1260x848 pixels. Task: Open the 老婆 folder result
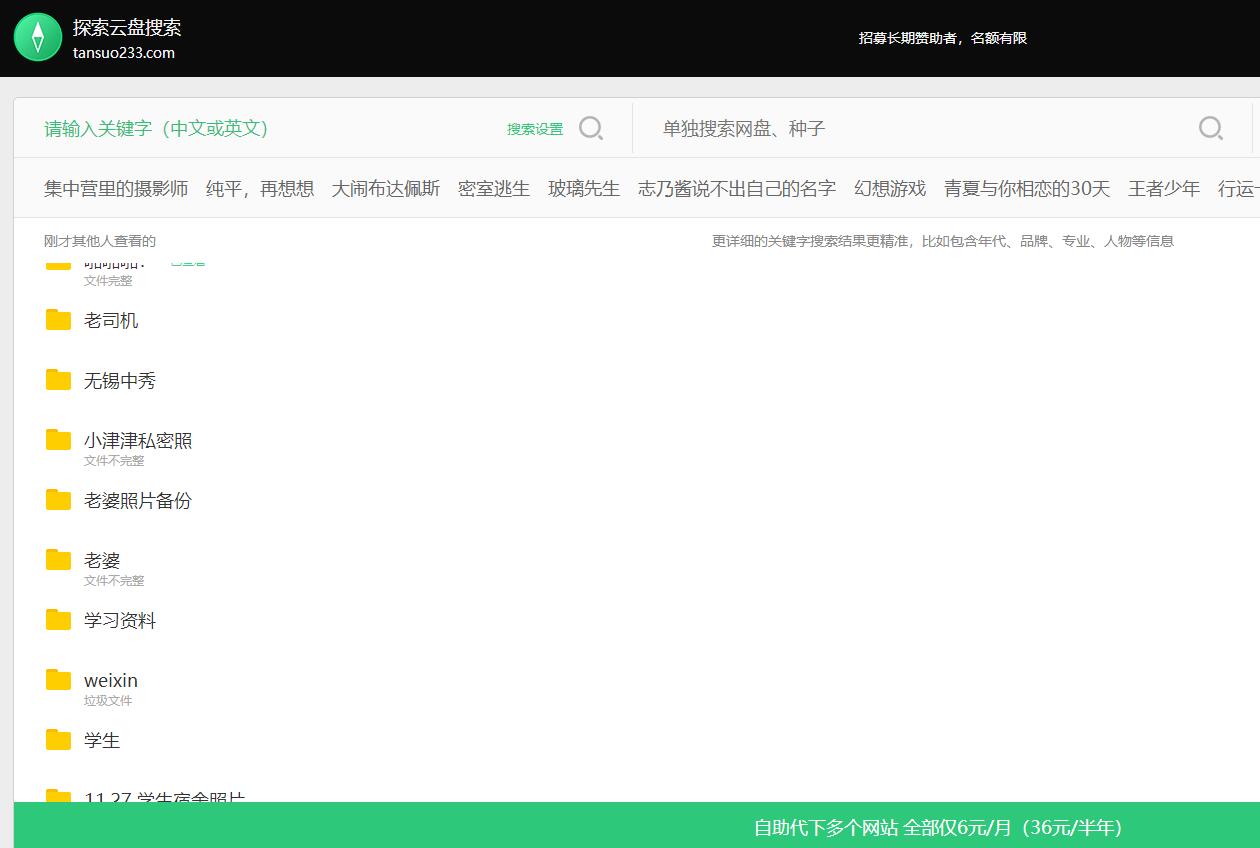(x=103, y=560)
